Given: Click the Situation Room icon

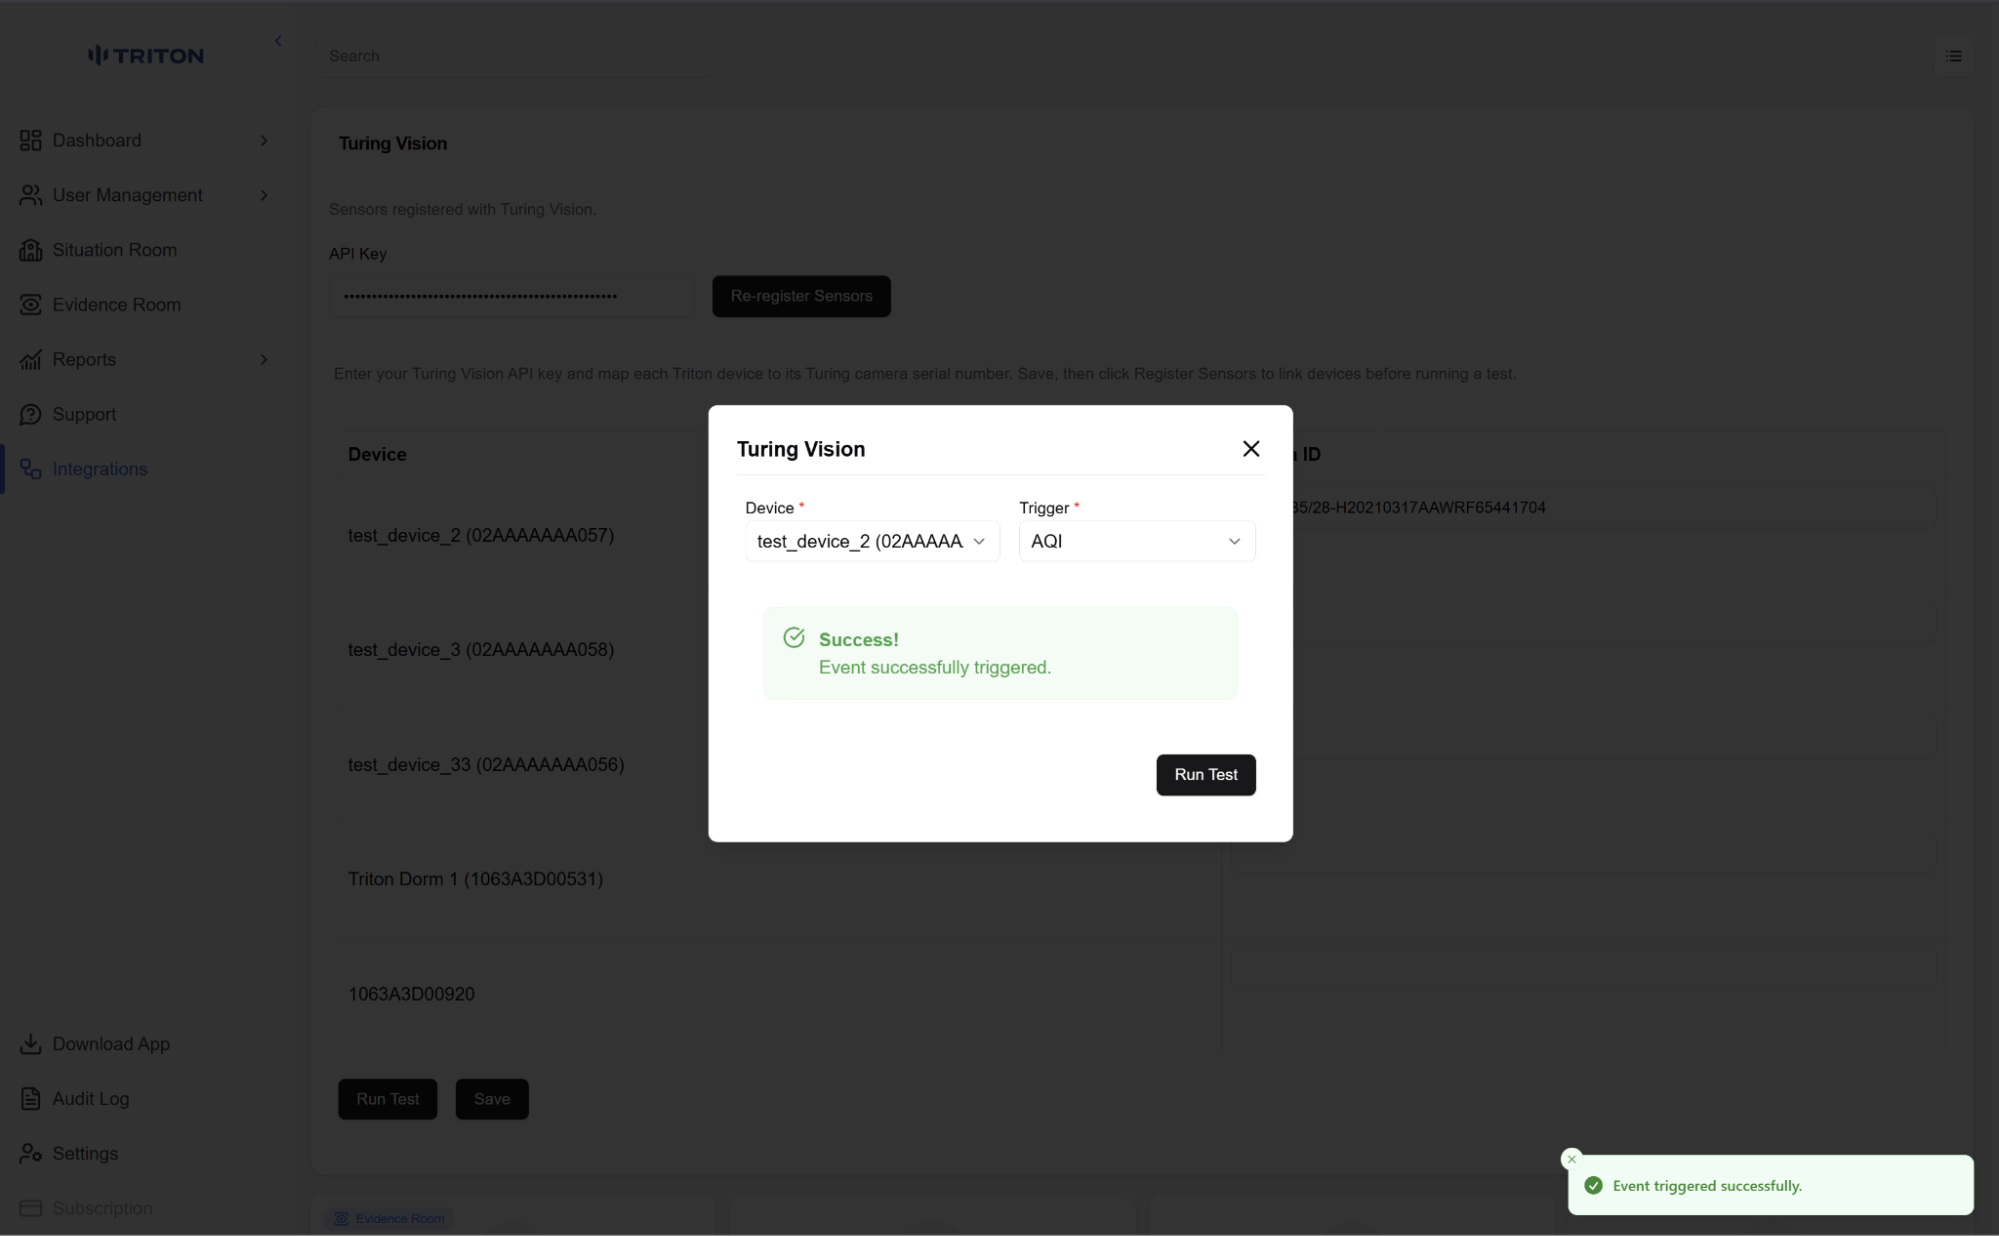Looking at the screenshot, I should click(31, 250).
